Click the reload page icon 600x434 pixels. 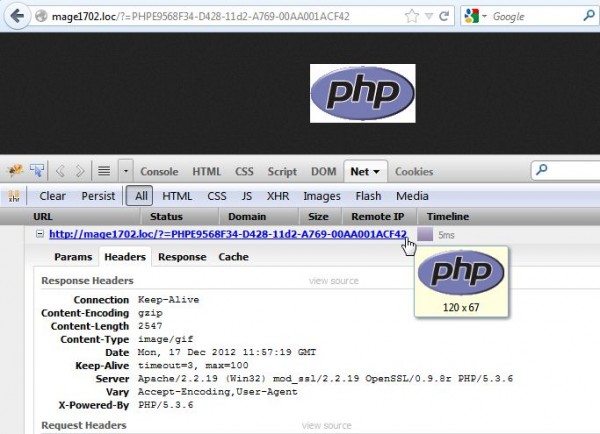pos(444,16)
